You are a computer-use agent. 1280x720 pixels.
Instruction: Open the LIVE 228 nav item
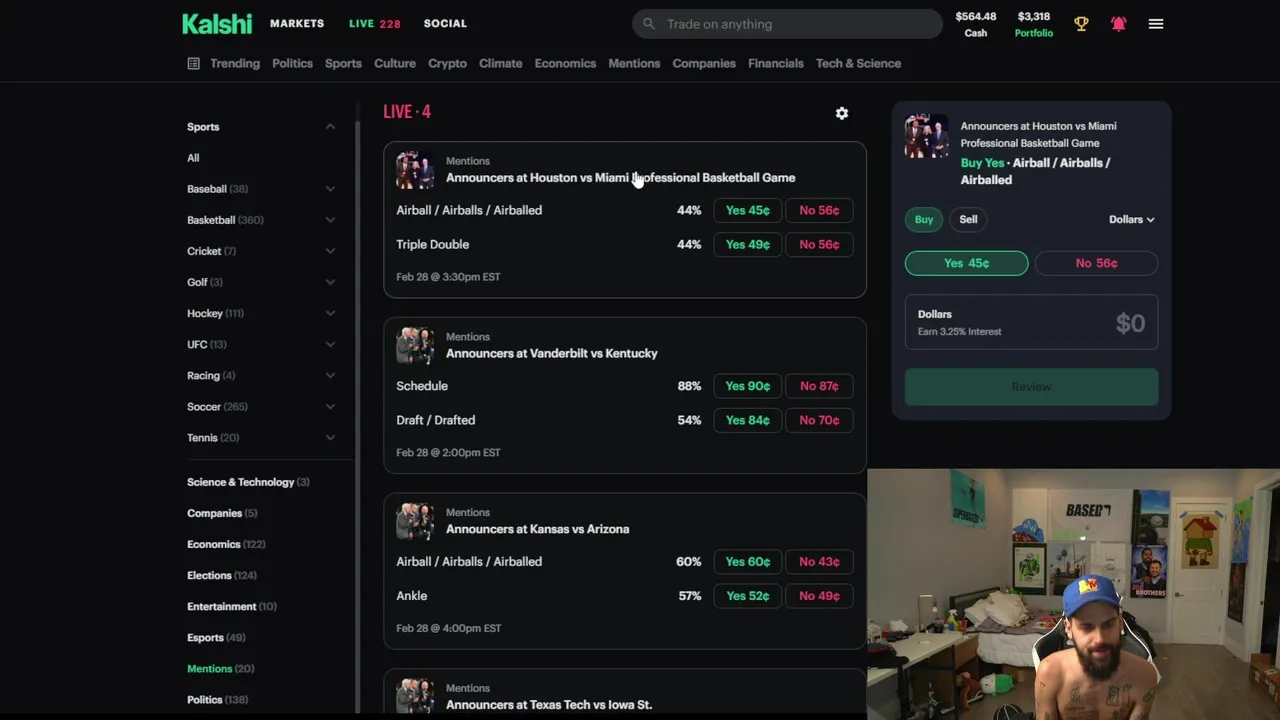click(375, 23)
